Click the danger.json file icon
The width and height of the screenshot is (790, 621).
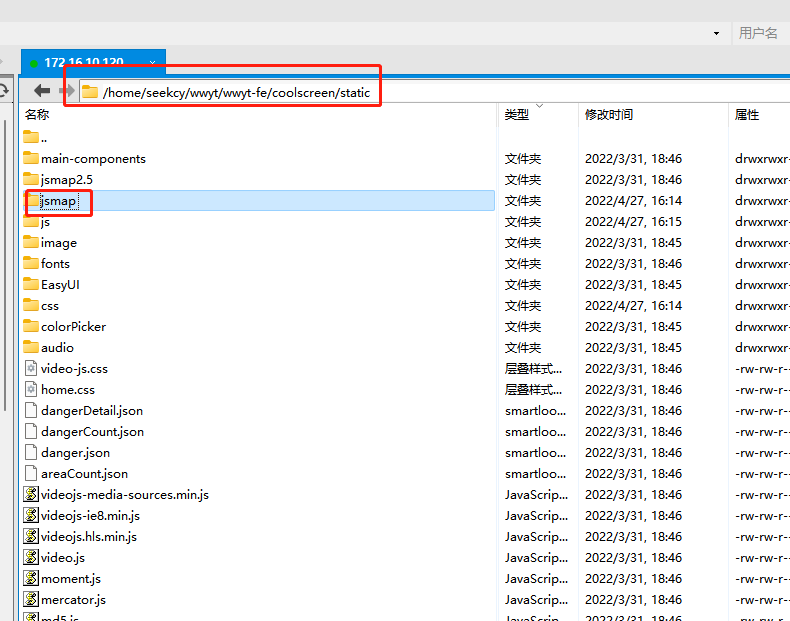pos(31,452)
